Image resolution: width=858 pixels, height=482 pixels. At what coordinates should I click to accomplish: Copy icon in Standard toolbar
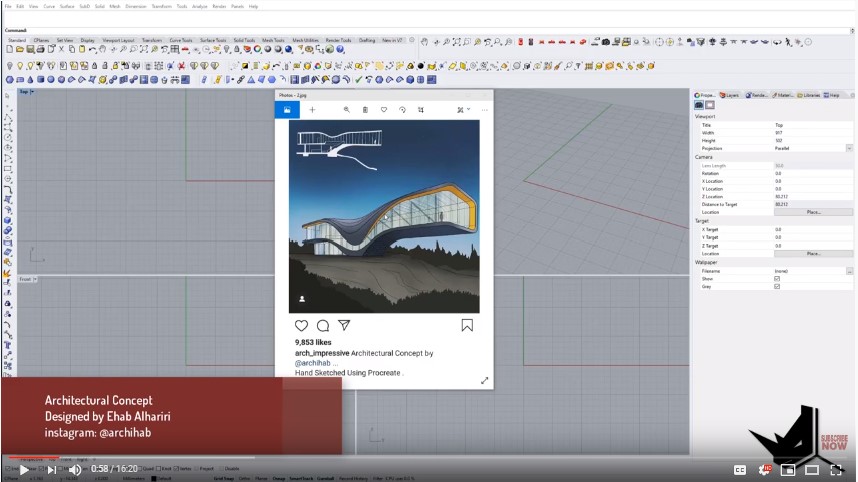(72, 49)
